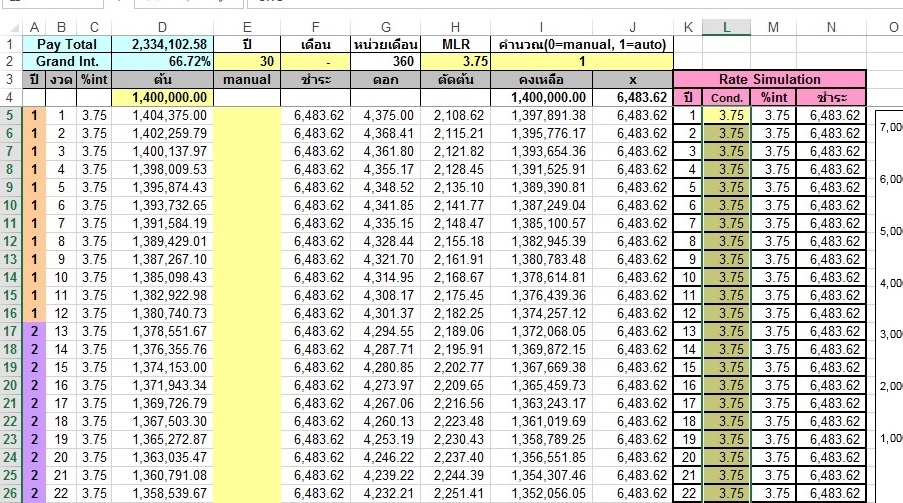Select the MLR rate cell 3.75
This screenshot has width=903, height=503.
(455, 62)
